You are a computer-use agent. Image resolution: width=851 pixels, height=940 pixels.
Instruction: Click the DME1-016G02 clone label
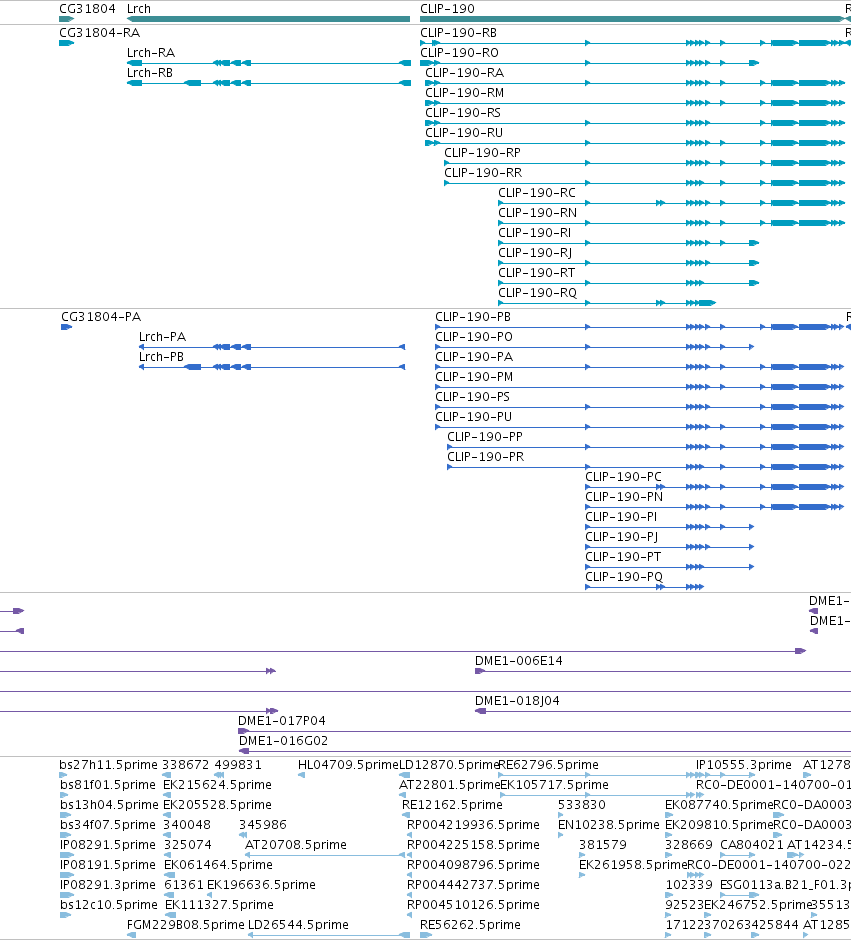(283, 740)
